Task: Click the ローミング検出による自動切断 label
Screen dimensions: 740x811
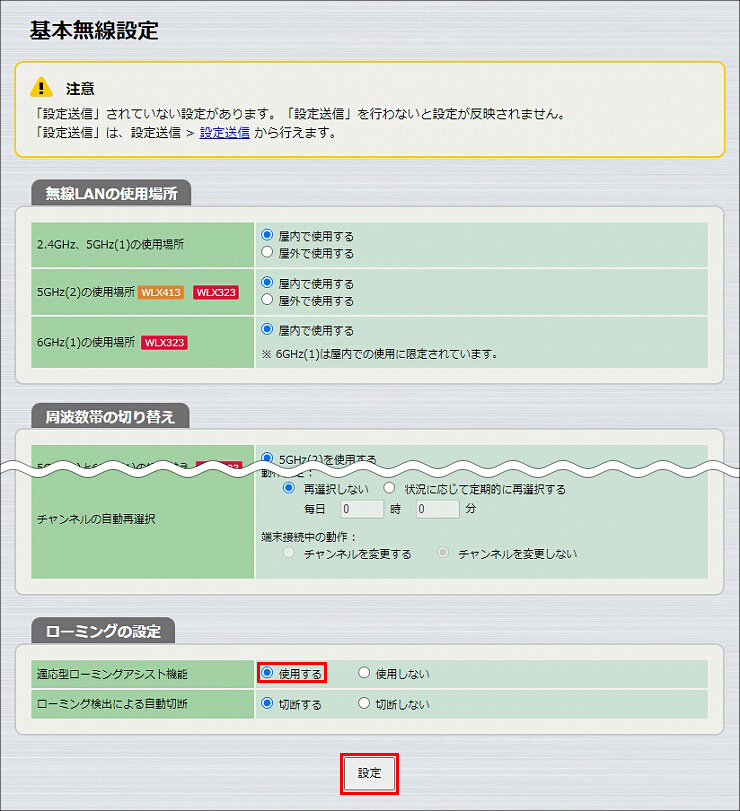Action: tap(112, 704)
